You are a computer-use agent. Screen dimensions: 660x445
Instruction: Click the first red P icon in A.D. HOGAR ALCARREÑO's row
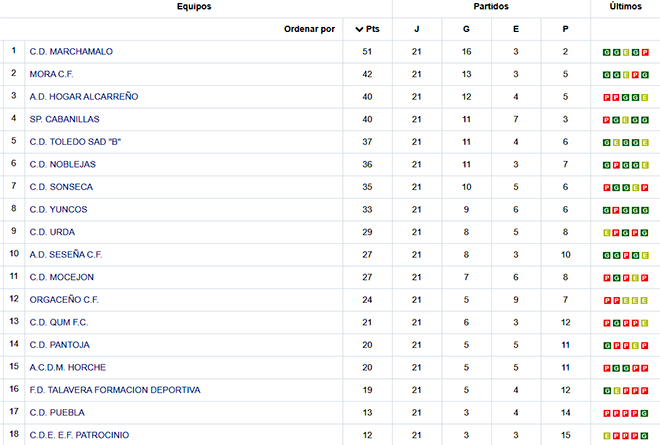[x=607, y=98]
